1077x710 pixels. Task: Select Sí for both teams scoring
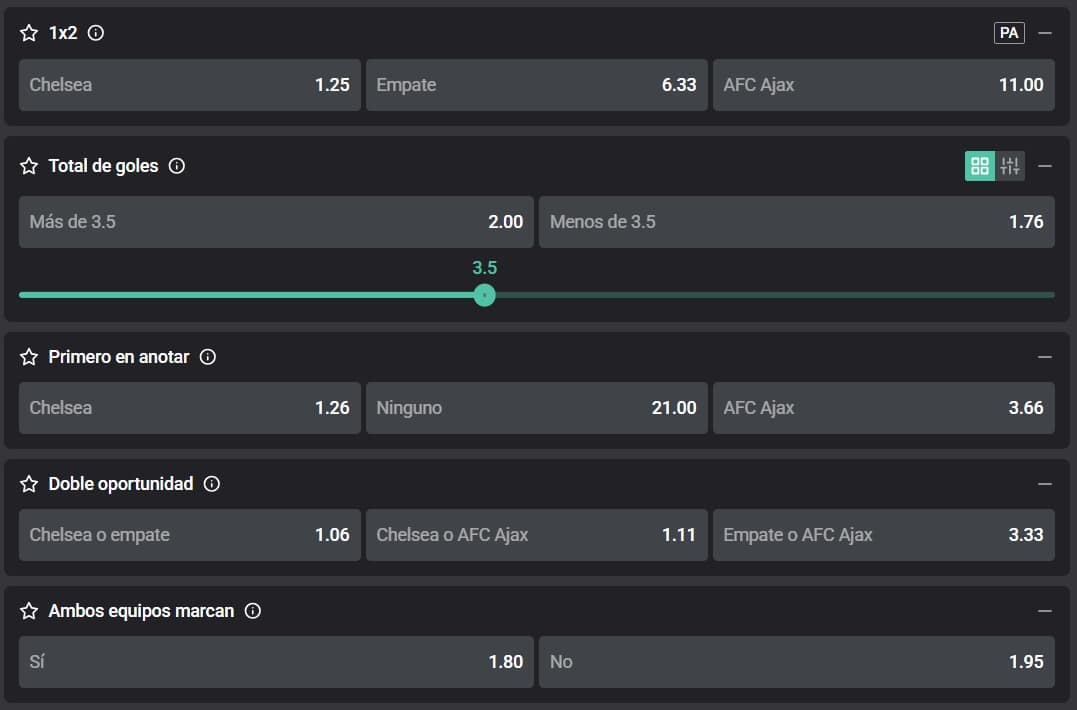click(x=276, y=662)
